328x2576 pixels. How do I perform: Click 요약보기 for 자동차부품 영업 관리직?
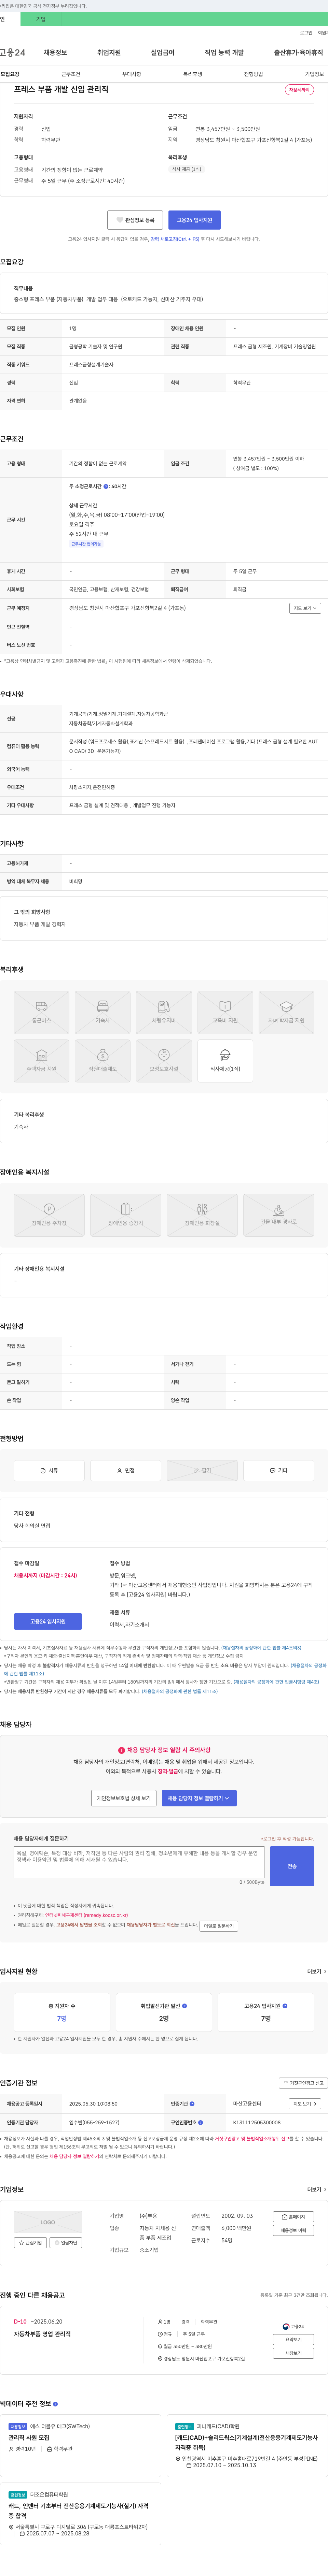coord(293,2340)
